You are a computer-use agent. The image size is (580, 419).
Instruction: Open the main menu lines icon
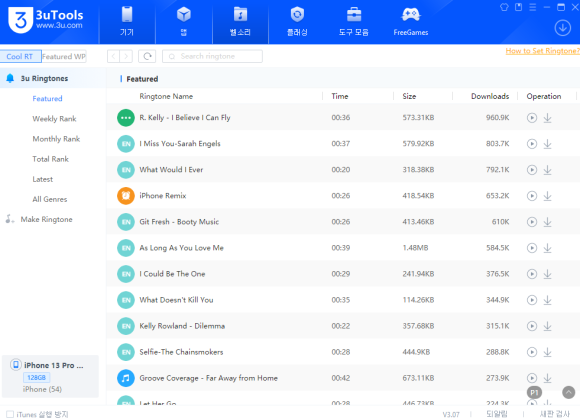[x=533, y=7]
